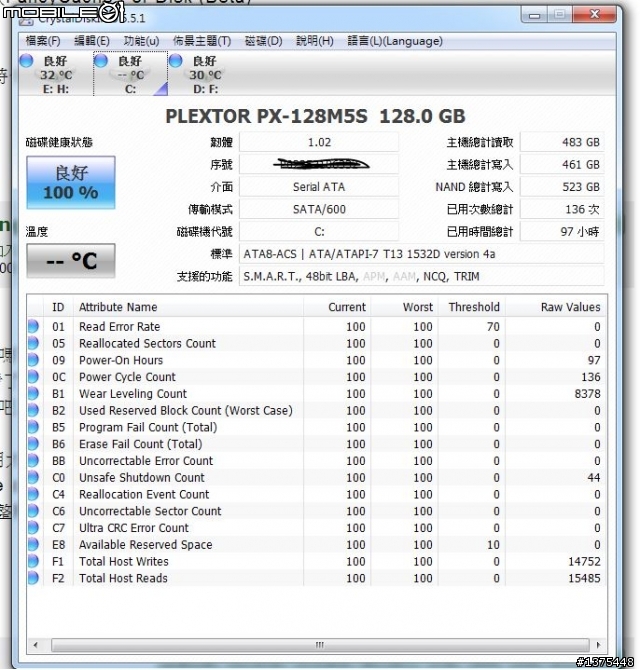Click the status orb on Read Error Rate row
This screenshot has width=640, height=670.
tap(33, 326)
